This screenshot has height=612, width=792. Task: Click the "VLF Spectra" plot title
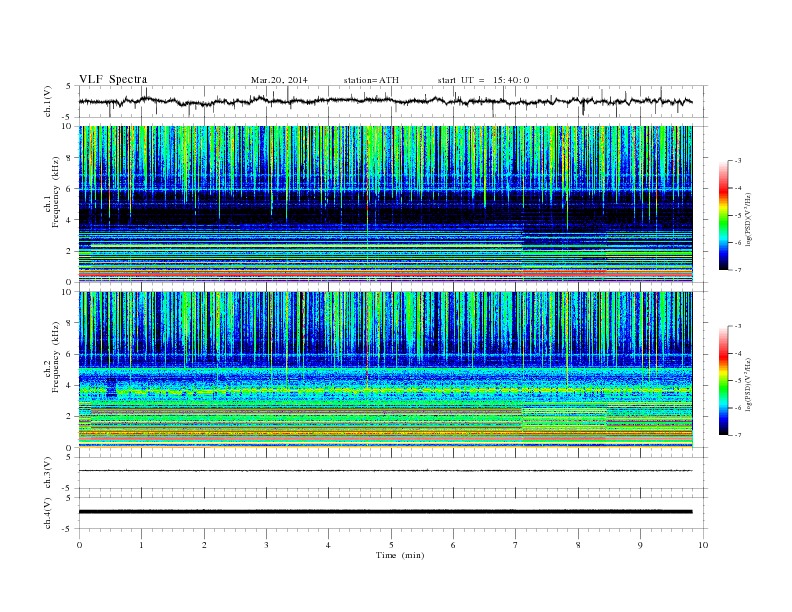[113, 79]
